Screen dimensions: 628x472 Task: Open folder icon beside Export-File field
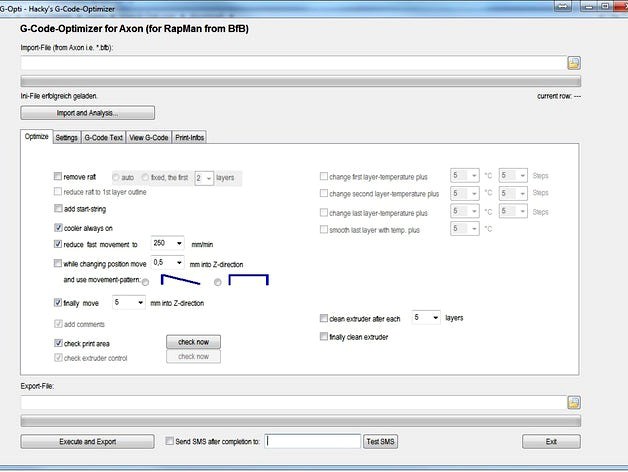pyautogui.click(x=574, y=402)
